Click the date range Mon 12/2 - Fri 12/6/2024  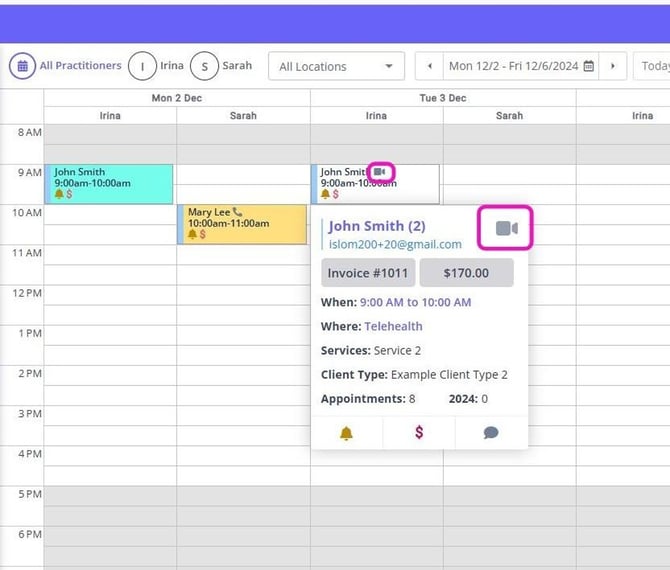click(513, 66)
